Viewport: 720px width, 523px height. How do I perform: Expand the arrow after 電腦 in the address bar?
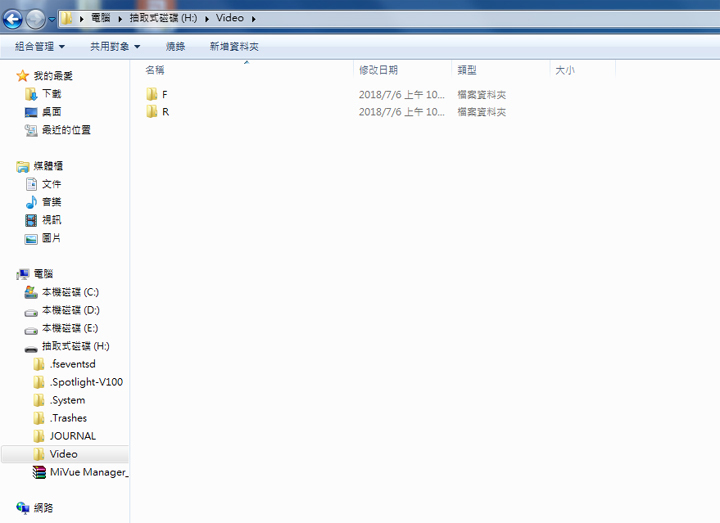[x=120, y=19]
